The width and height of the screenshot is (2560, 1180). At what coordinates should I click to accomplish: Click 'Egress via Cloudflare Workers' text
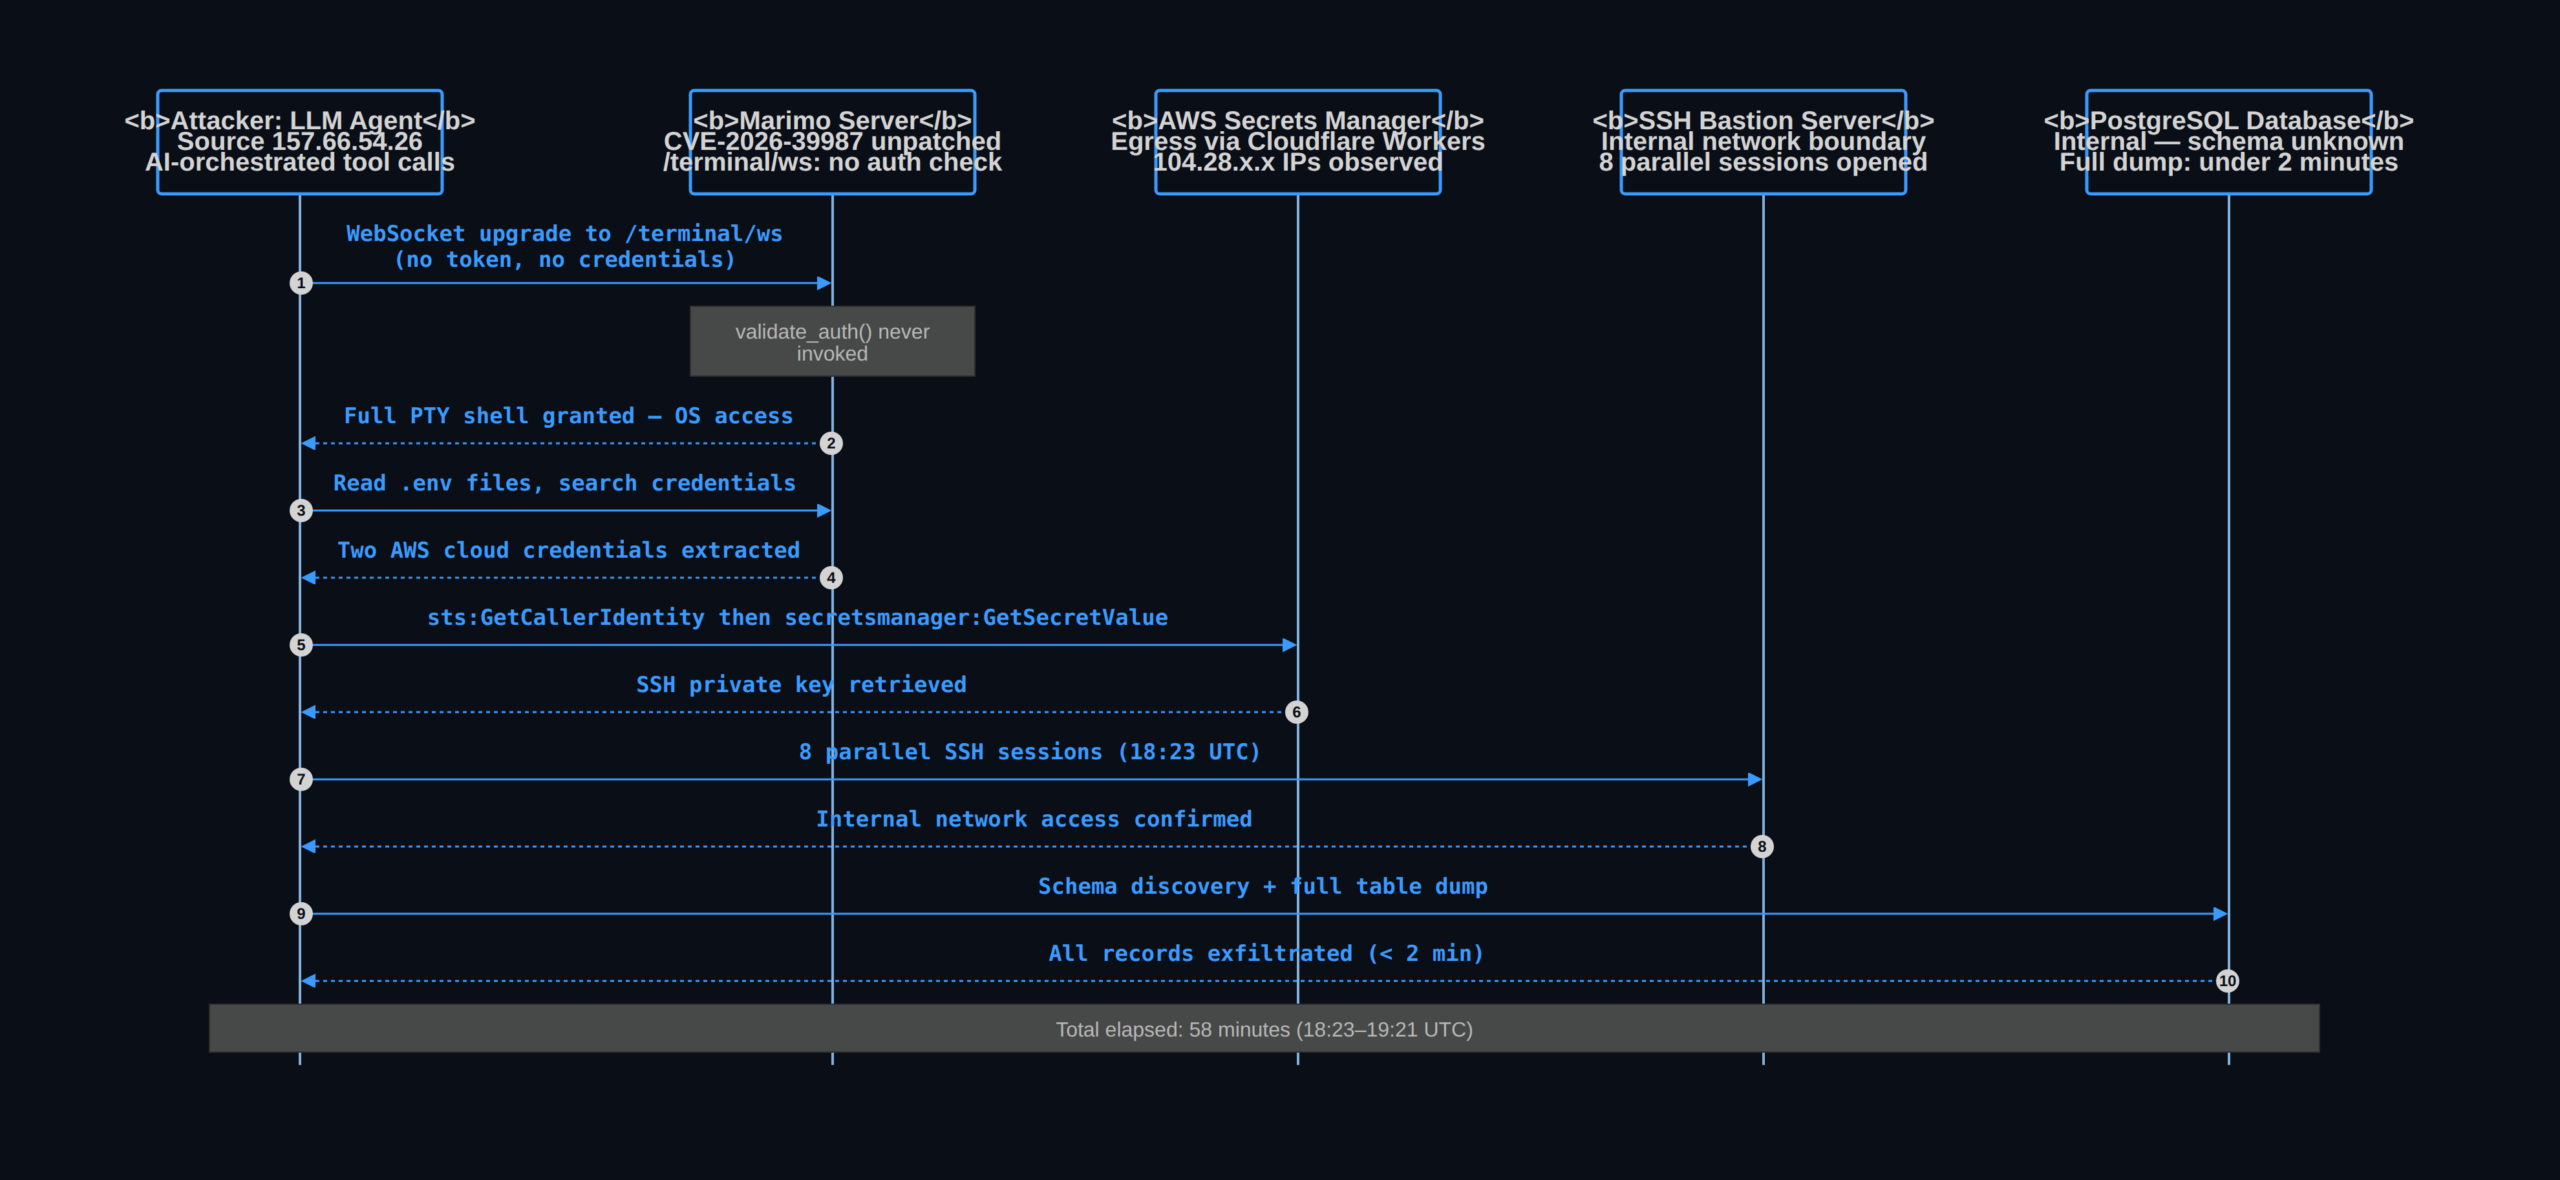click(x=1298, y=142)
